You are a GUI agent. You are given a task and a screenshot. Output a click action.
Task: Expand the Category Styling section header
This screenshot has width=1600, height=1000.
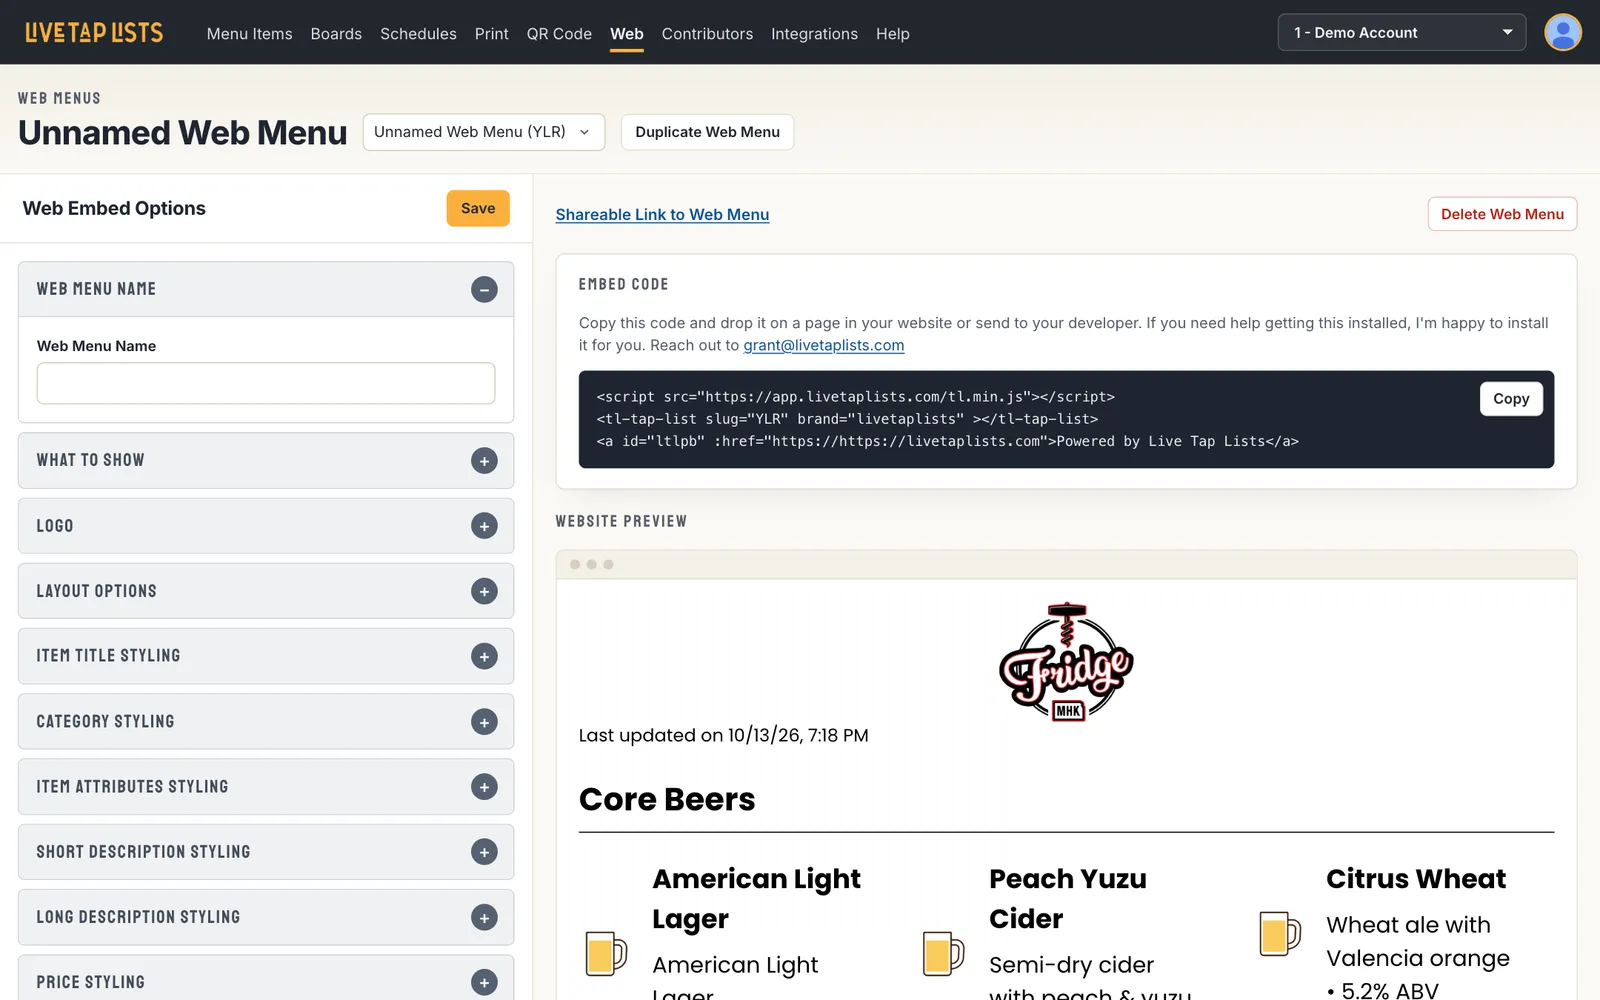(x=266, y=722)
